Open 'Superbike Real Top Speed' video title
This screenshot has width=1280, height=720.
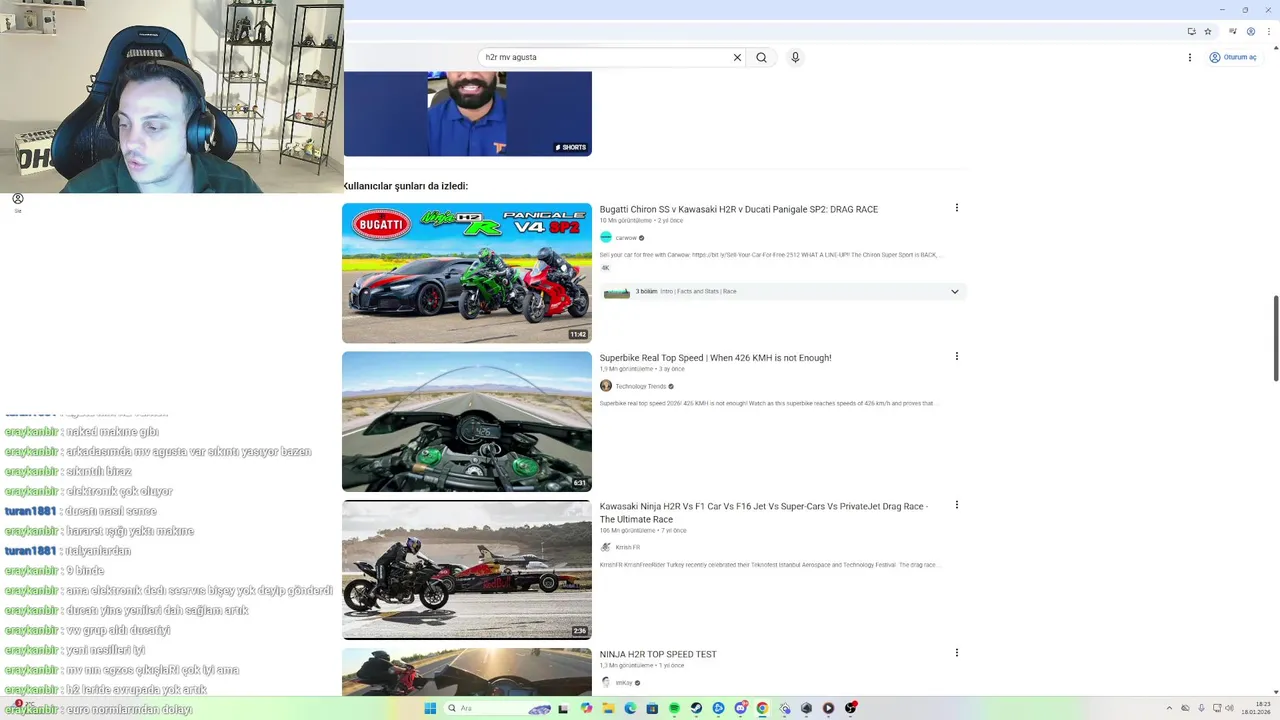(x=715, y=358)
